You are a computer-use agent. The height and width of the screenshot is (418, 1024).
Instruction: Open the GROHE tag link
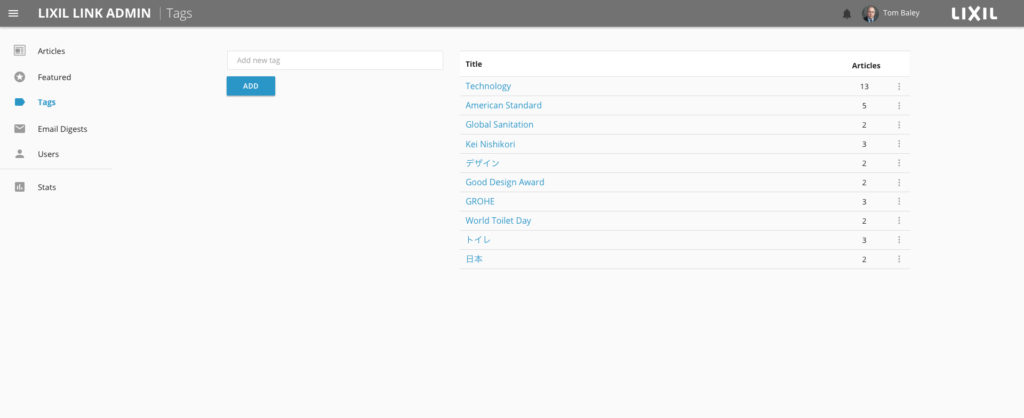(480, 202)
